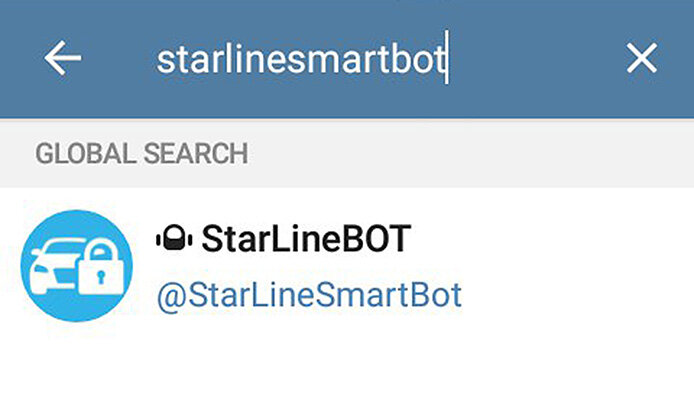Open the StarLineBOT car-lock avatar
Screen dimensions: 694x399
77,266
